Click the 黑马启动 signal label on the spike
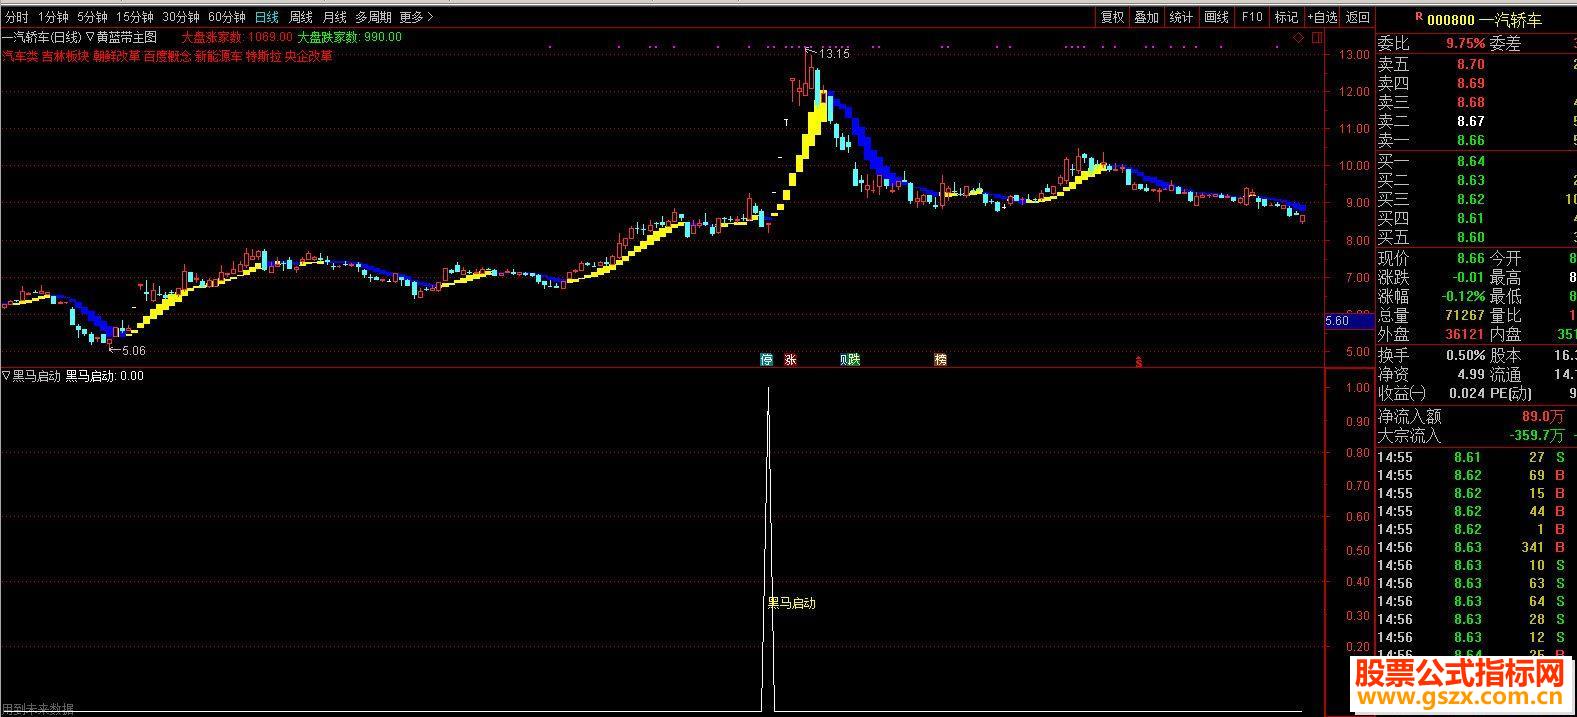Image resolution: width=1577 pixels, height=717 pixels. pyautogui.click(x=791, y=603)
